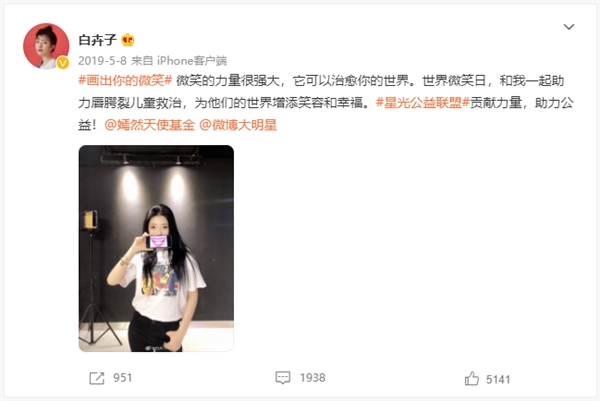Image resolution: width=600 pixels, height=401 pixels.
Task: Click the comment speech bubble icon
Action: 283,378
